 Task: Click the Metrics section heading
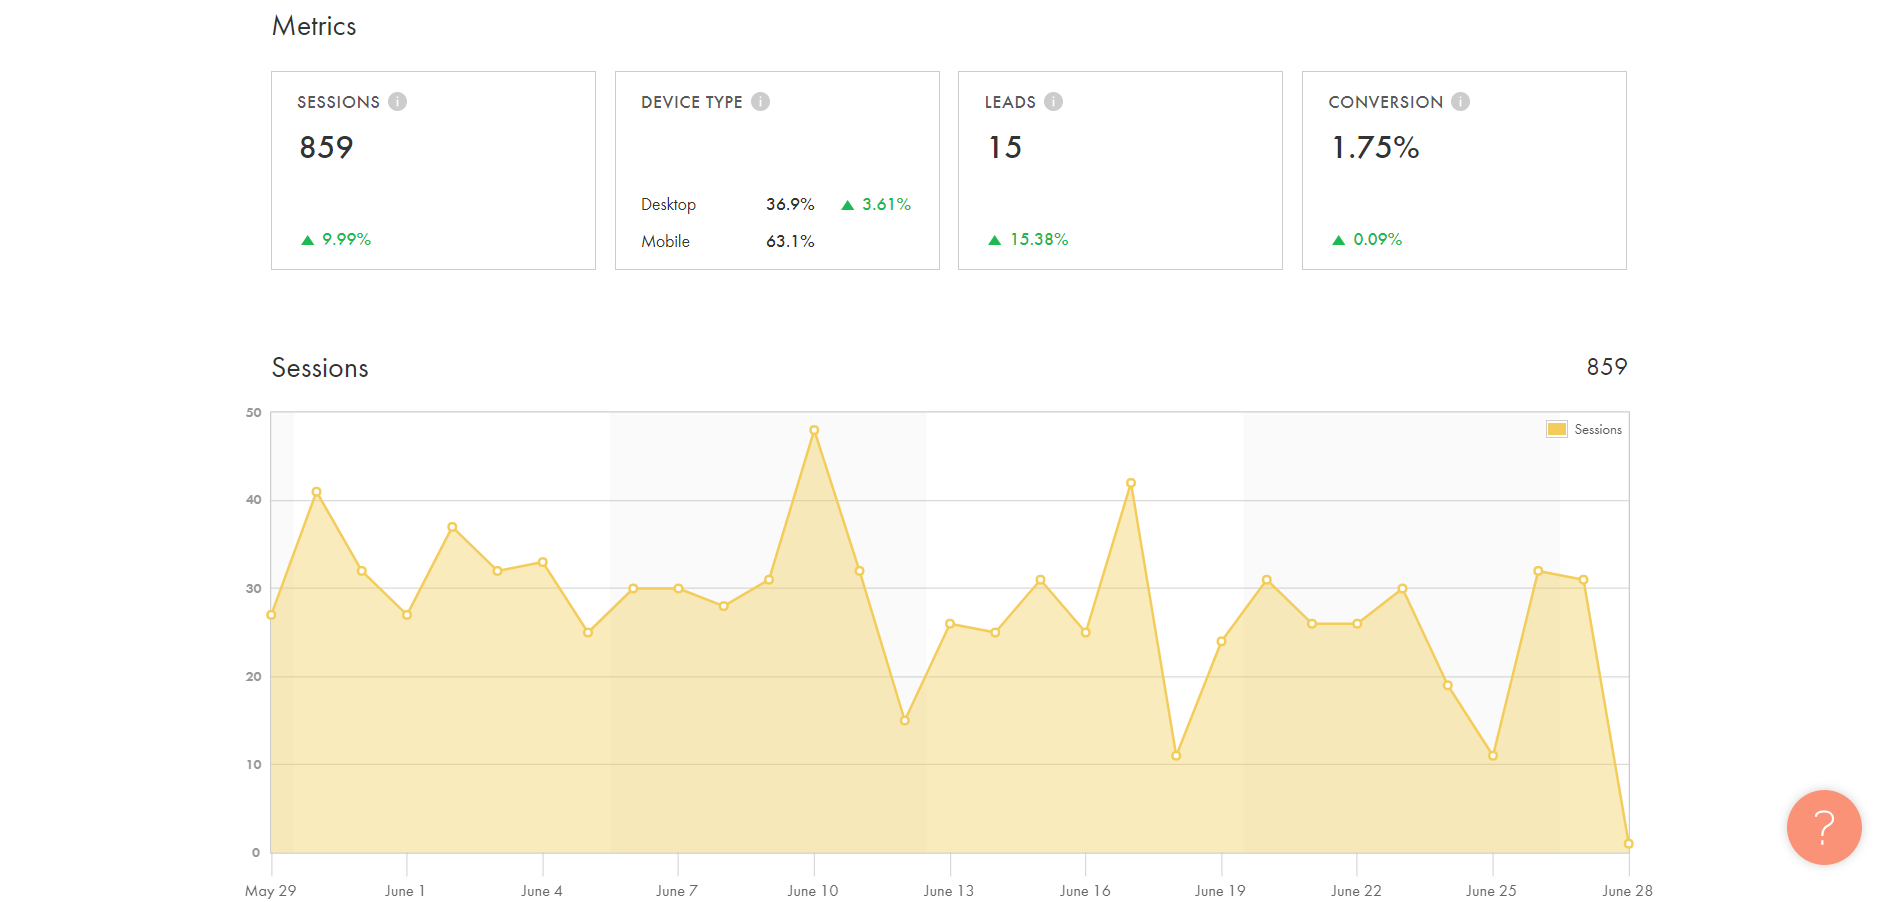tap(314, 26)
